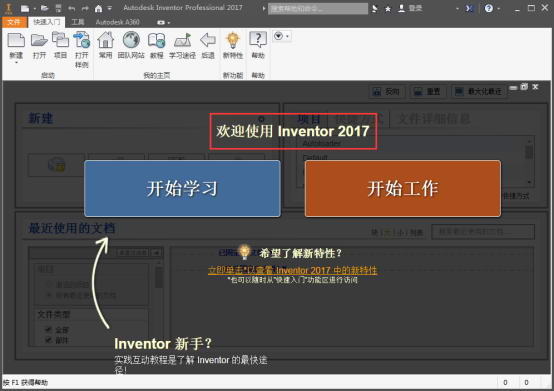Click the ribbon display mode icon beside A360 tab
Screen dimensions: 554x391
click(x=161, y=22)
